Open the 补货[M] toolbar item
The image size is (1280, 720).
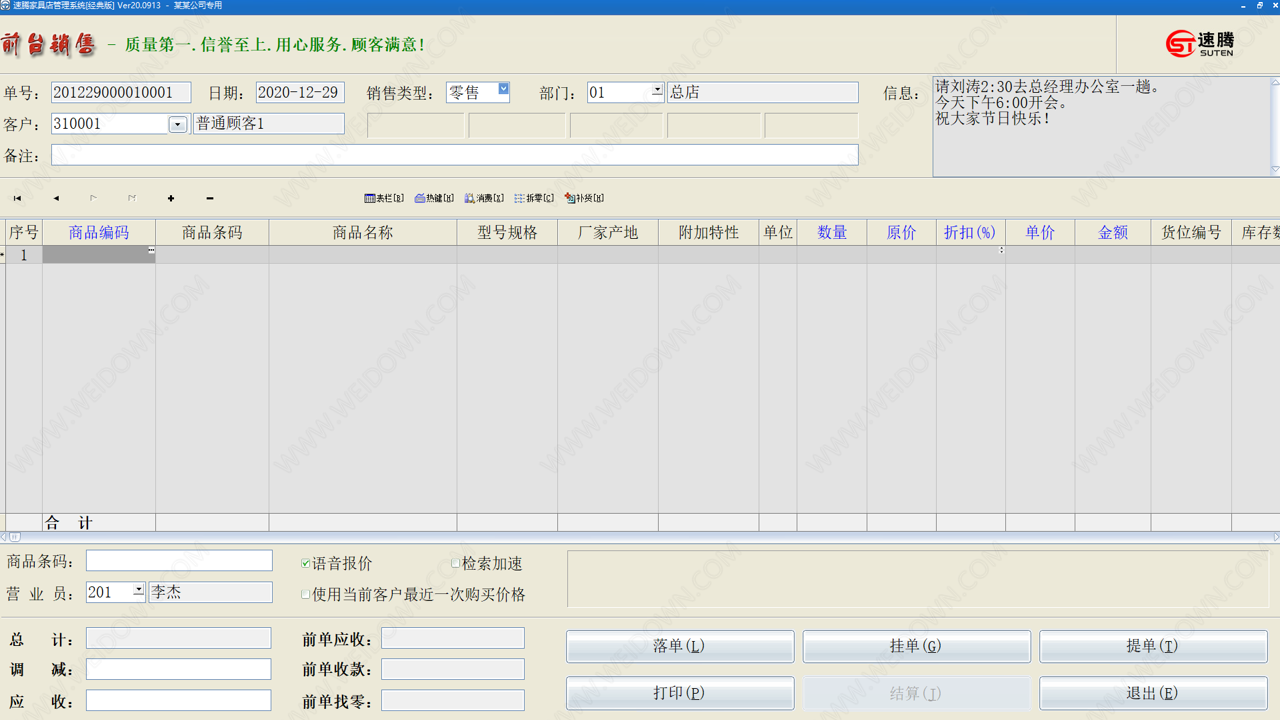[x=584, y=198]
